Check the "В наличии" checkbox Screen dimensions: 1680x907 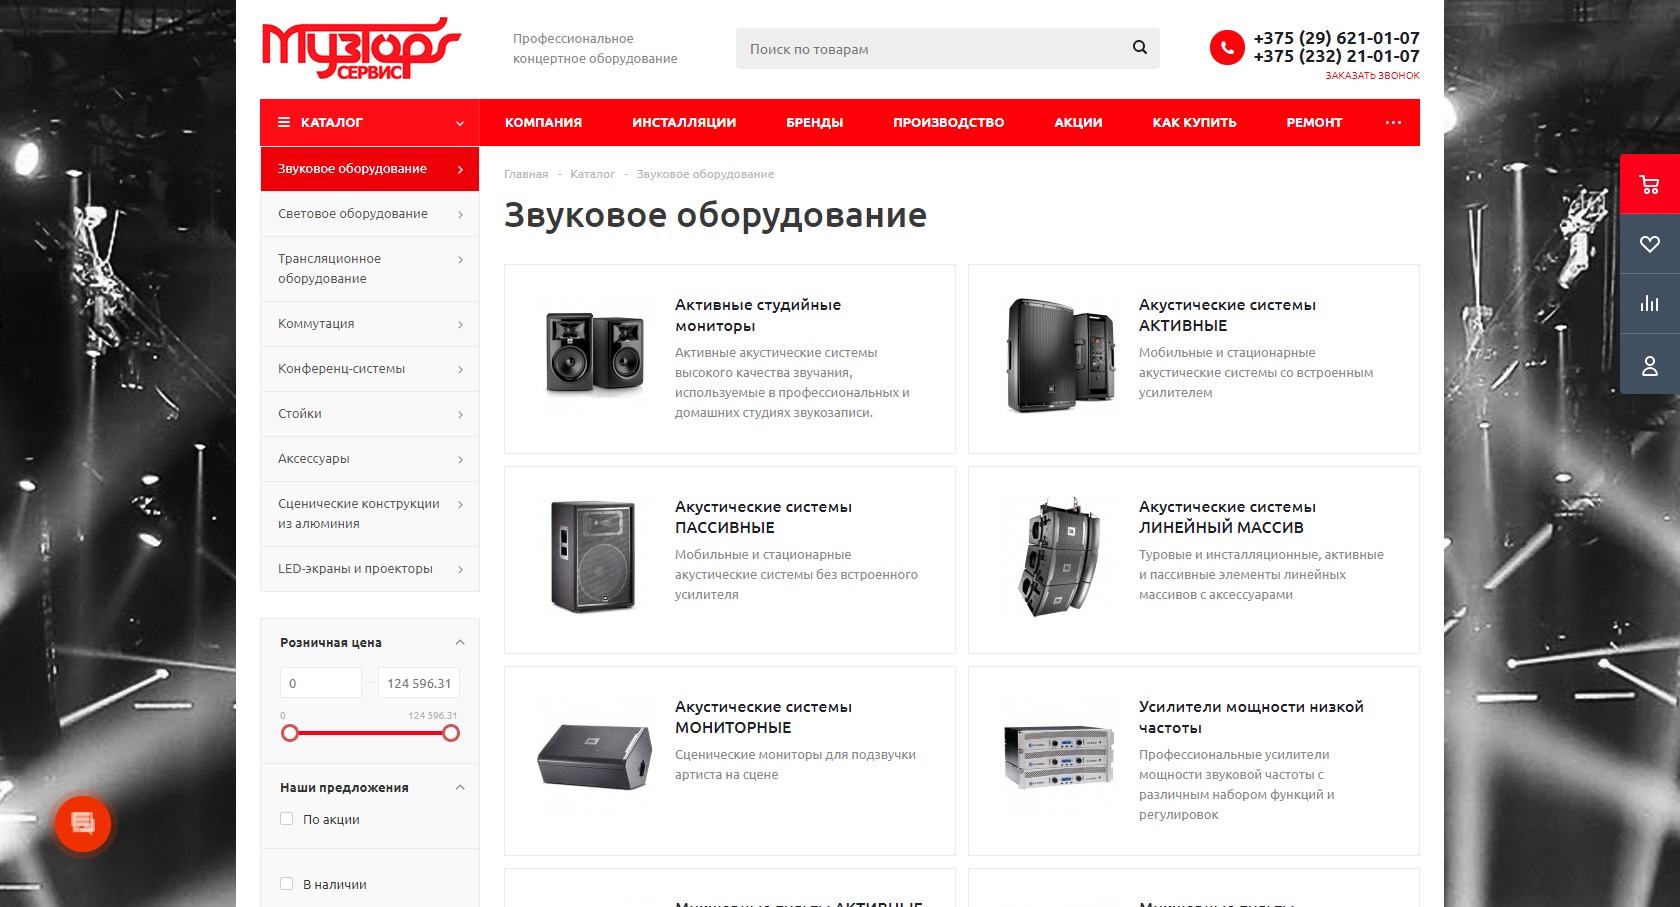coord(287,884)
